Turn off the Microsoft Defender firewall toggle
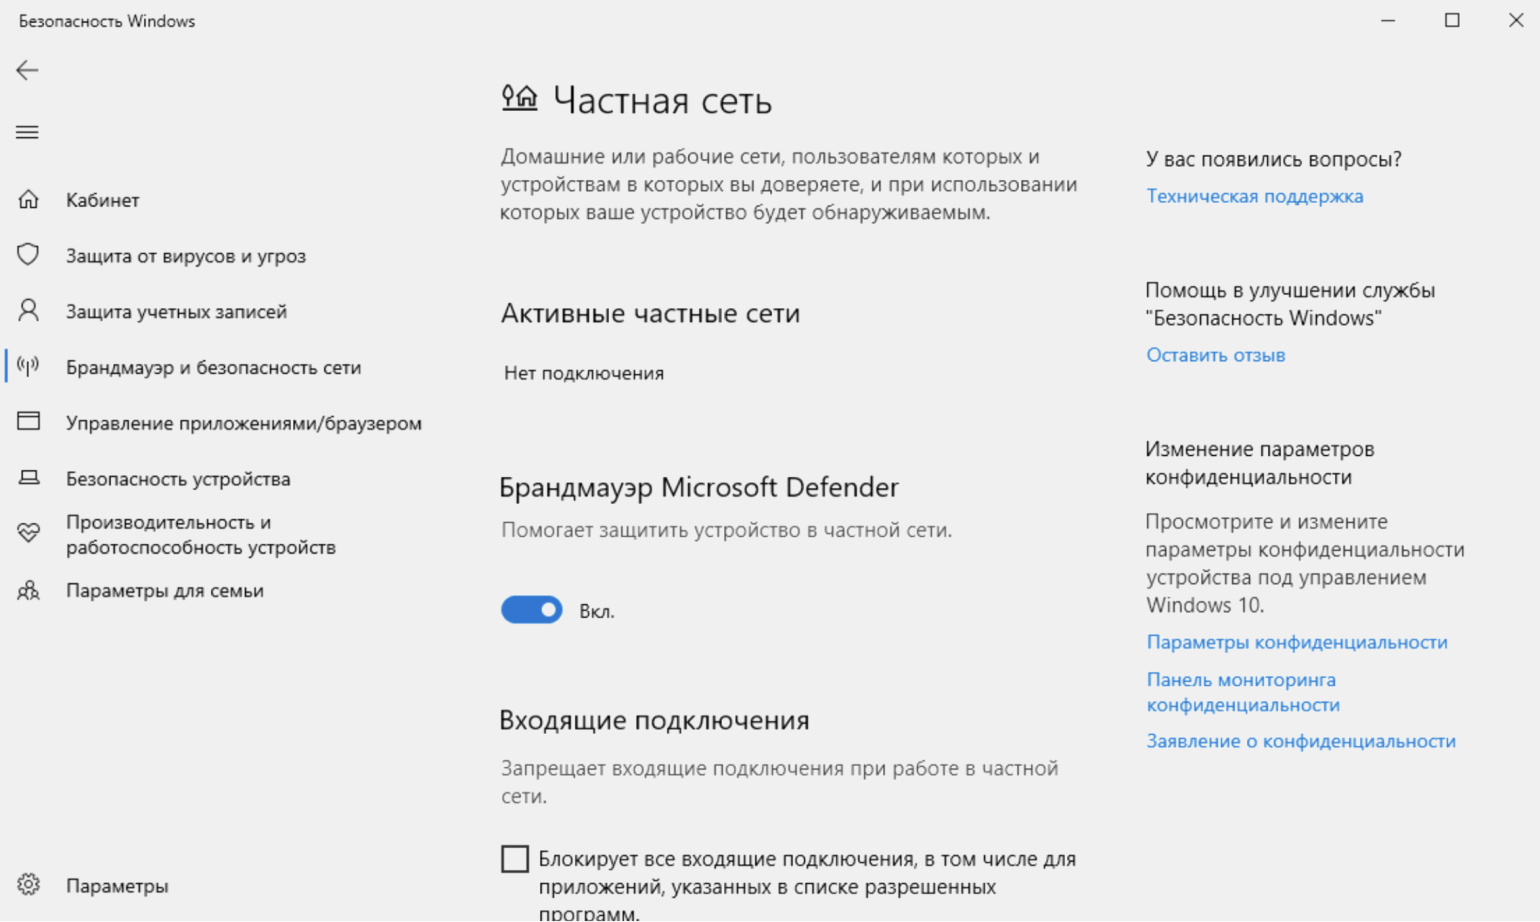Screen dimensions: 1540x922 pos(531,610)
